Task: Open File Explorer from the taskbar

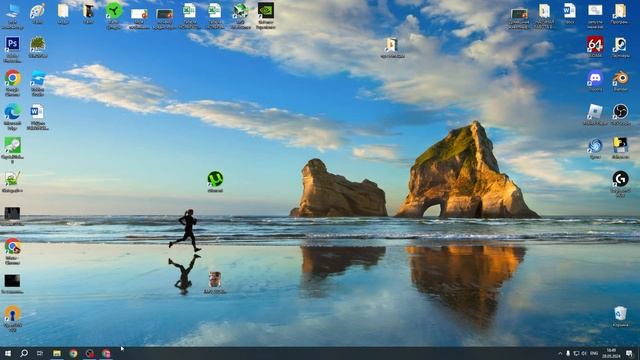Action: point(57,353)
